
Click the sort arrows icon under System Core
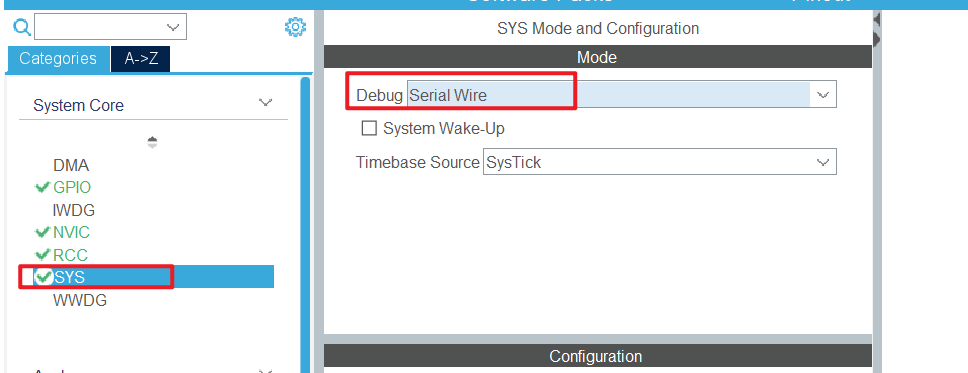152,143
